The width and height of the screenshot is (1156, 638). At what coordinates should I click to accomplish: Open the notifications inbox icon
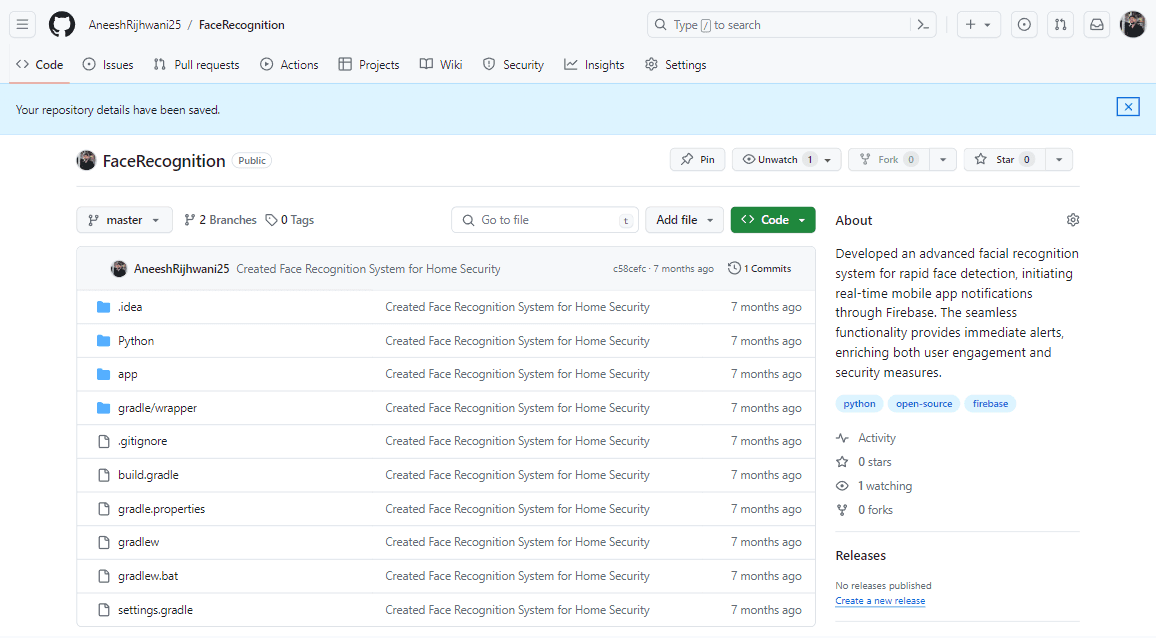point(1097,24)
